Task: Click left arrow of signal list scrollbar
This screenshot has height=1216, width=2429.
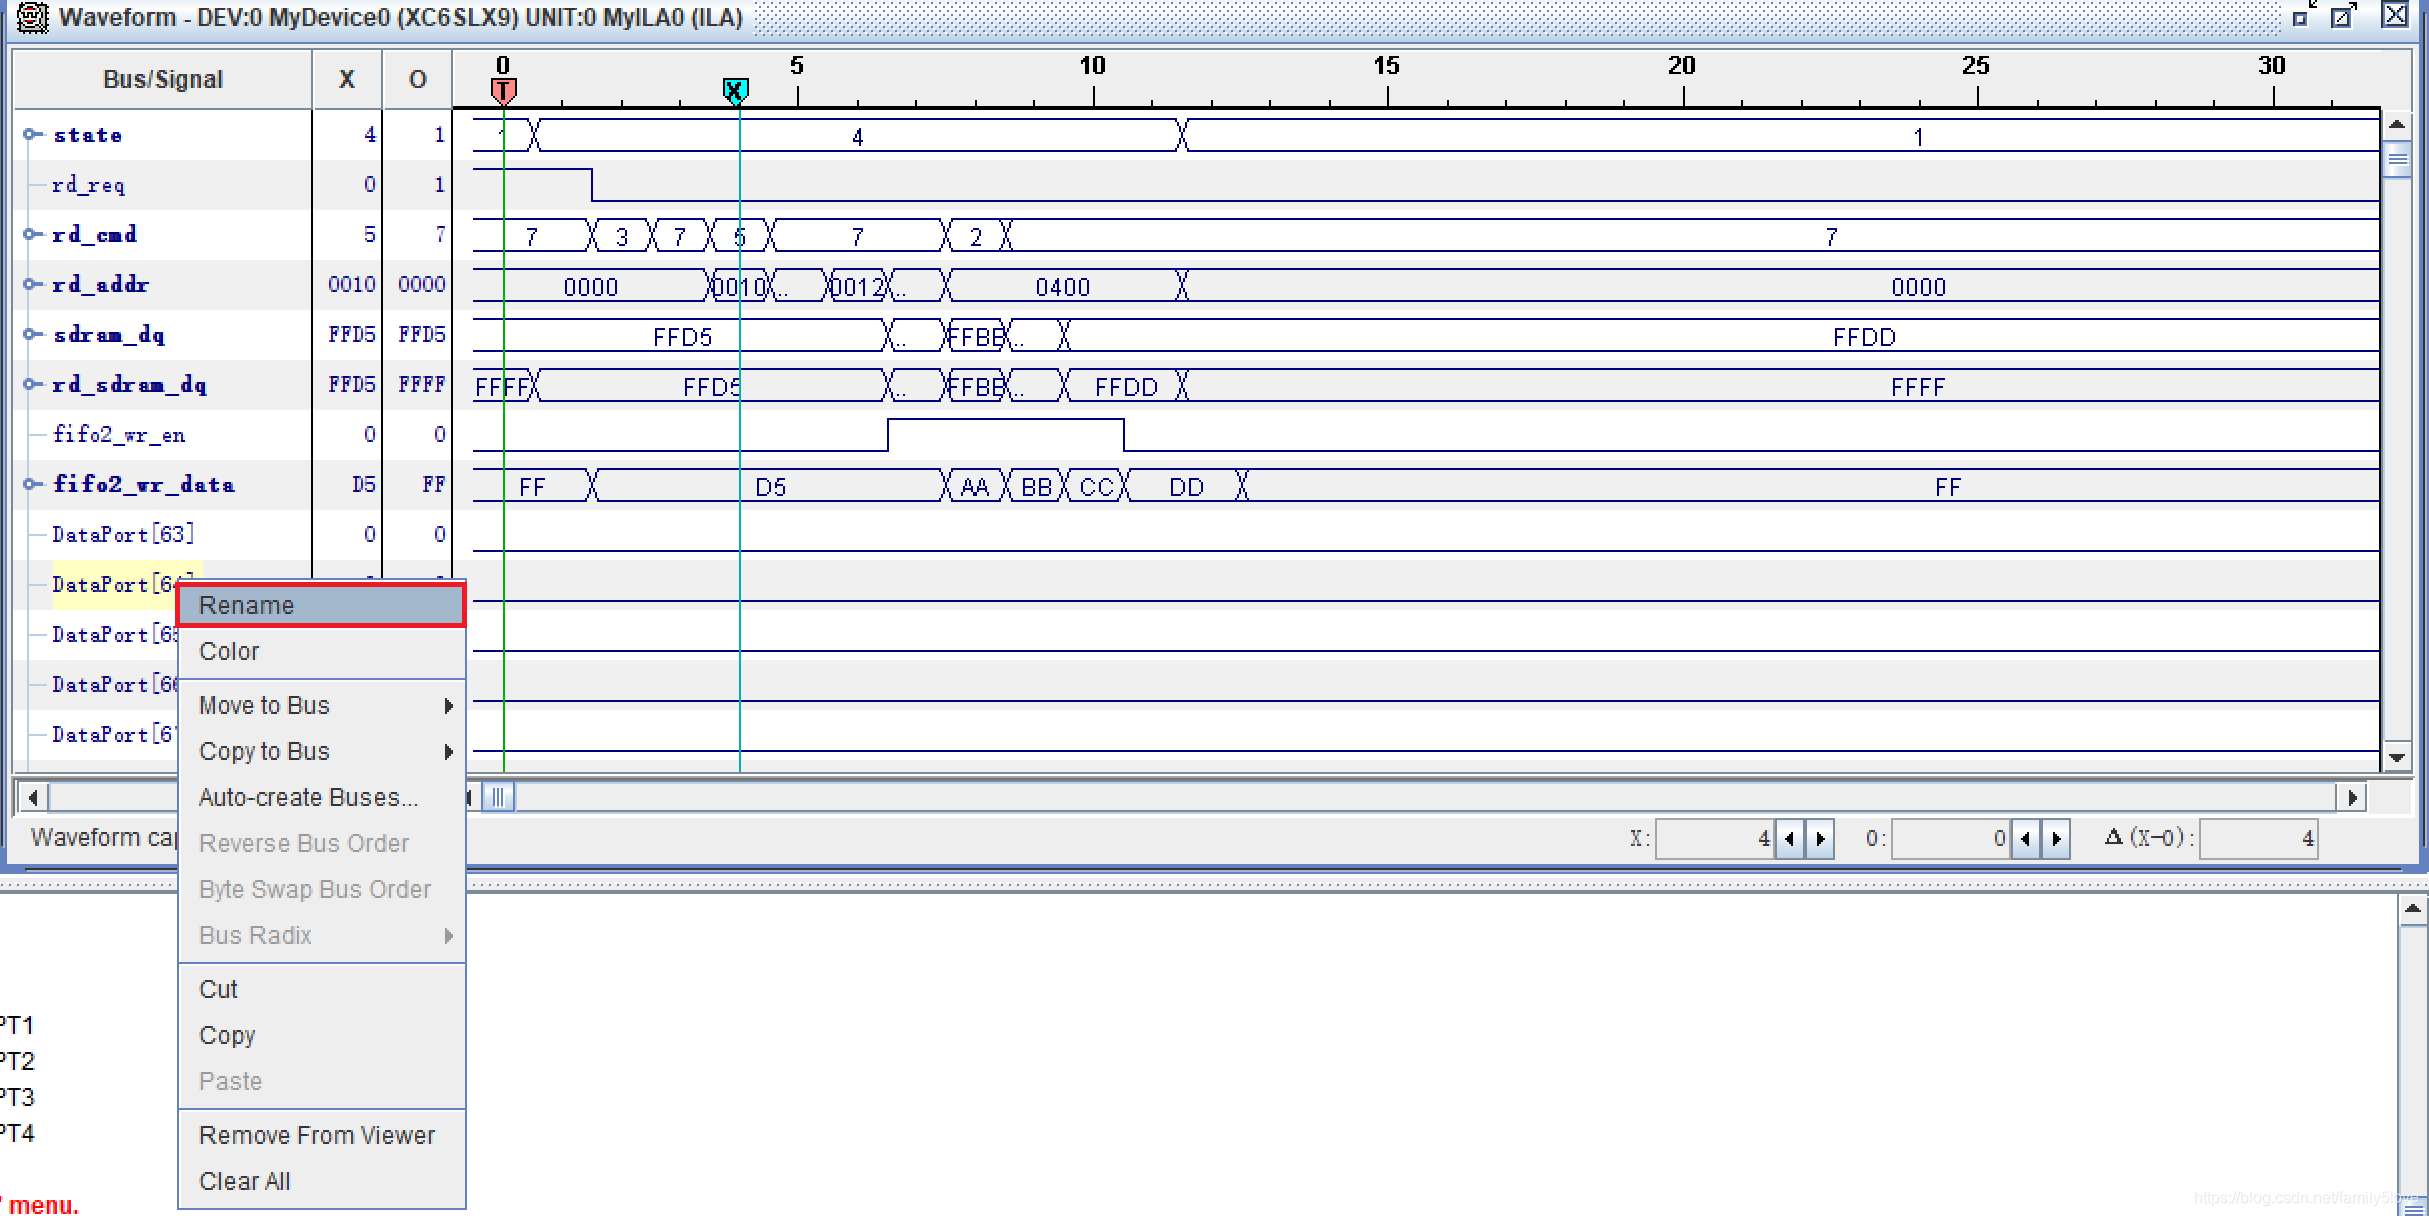Action: click(x=33, y=797)
